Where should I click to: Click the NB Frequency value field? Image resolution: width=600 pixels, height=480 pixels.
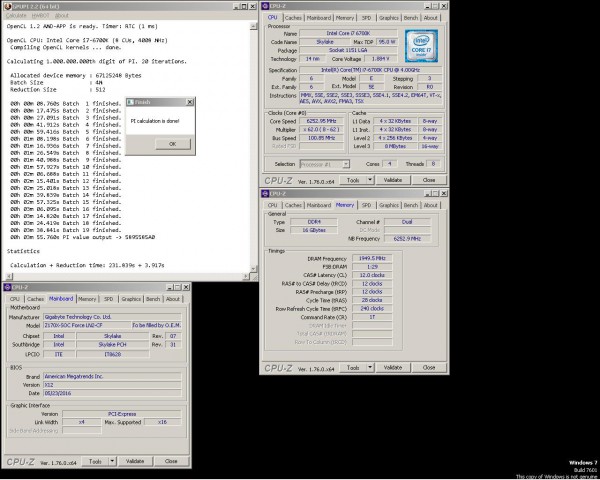tap(407, 238)
